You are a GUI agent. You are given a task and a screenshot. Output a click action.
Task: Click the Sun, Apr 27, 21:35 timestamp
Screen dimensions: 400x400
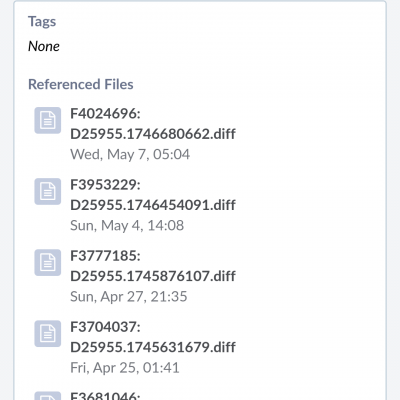point(129,296)
